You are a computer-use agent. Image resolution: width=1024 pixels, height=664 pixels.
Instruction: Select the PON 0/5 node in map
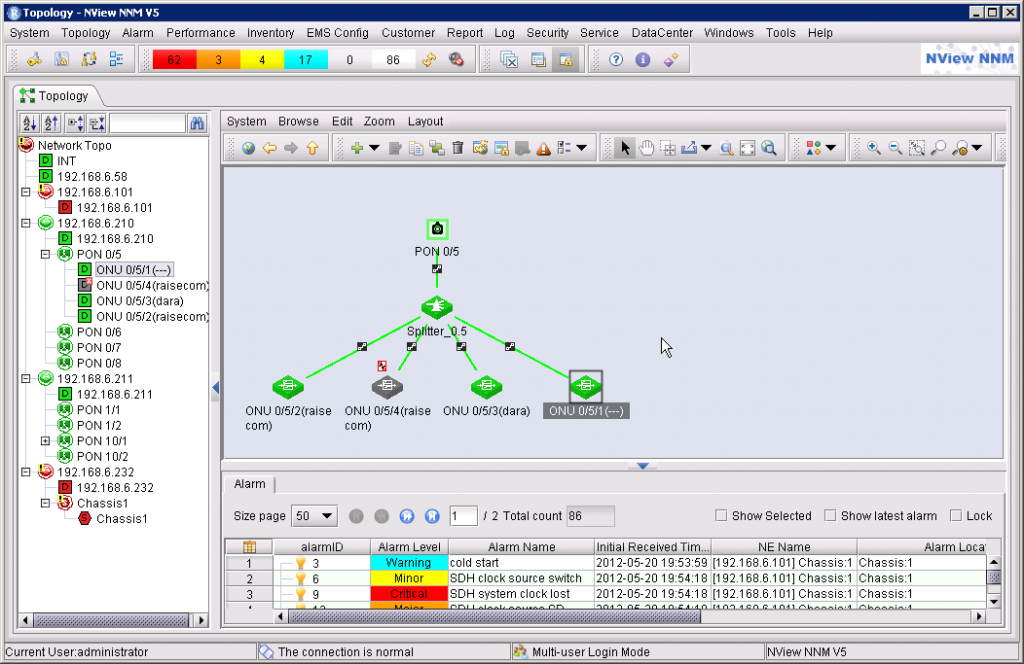click(x=438, y=229)
